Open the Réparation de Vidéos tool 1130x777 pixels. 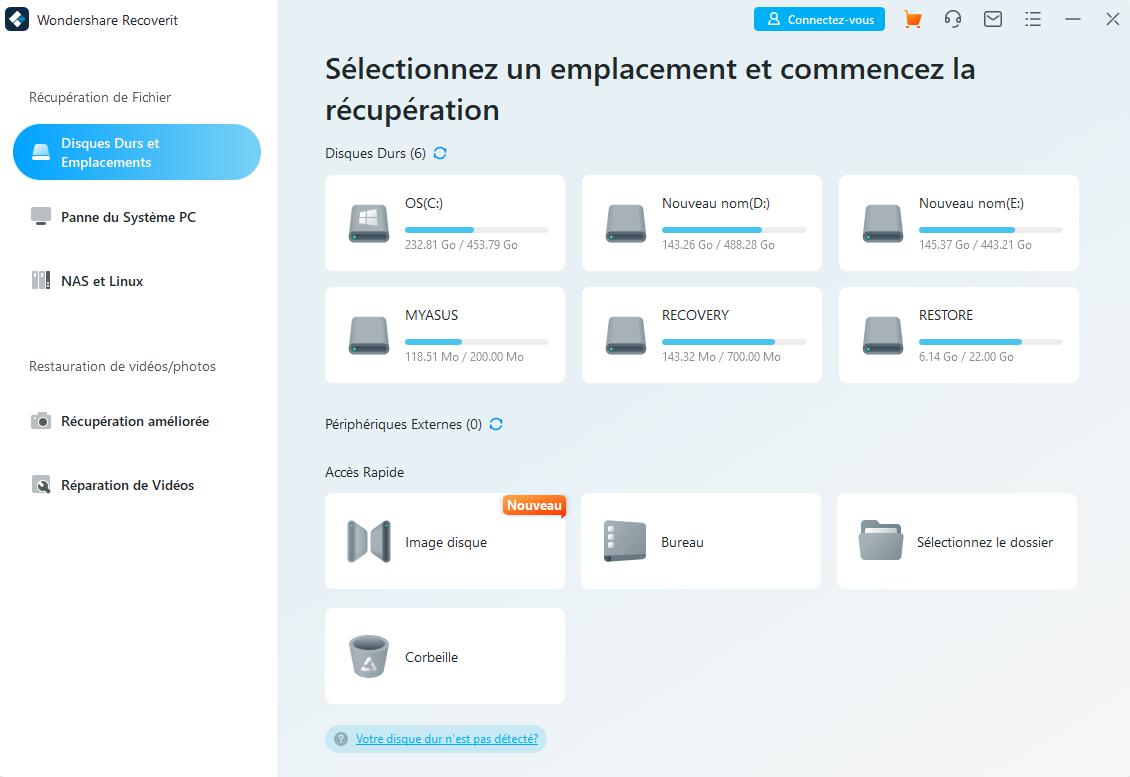128,485
